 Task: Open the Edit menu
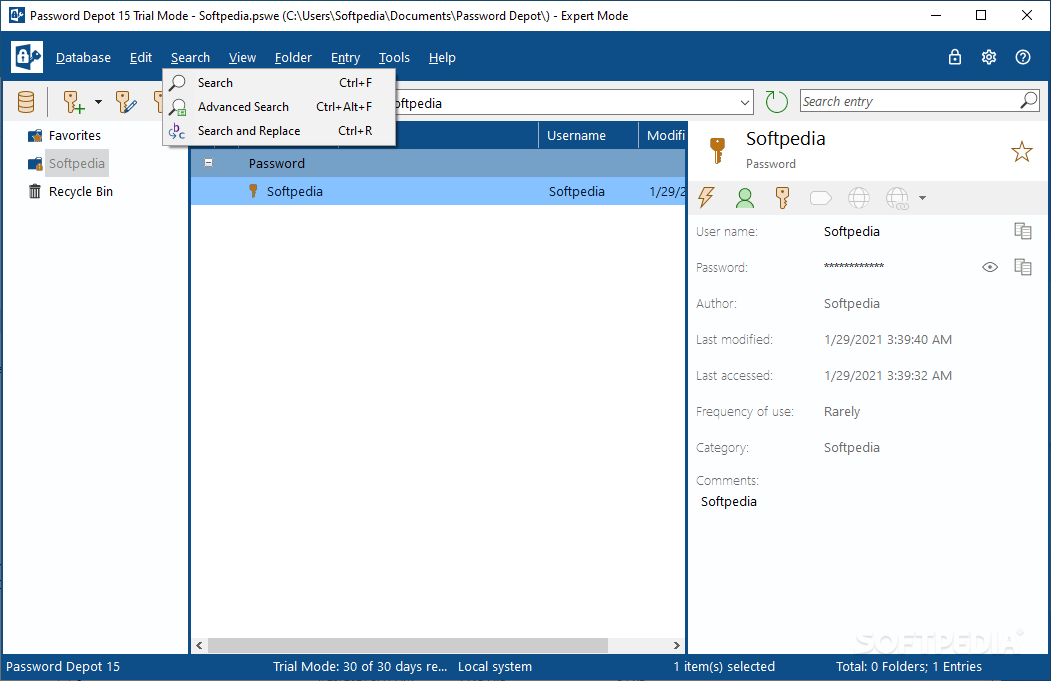pos(141,58)
